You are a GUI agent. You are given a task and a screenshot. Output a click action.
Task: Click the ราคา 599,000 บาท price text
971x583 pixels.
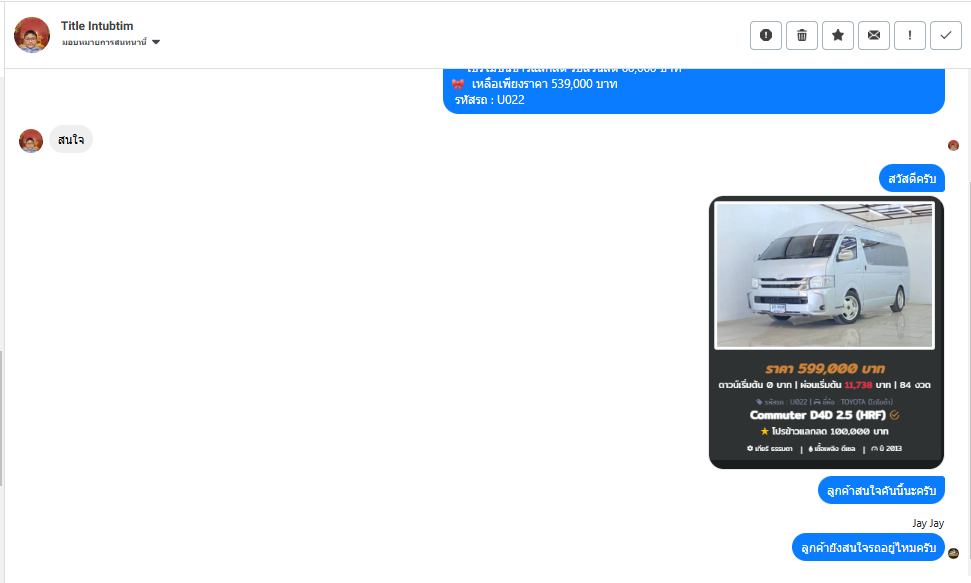[x=825, y=369]
